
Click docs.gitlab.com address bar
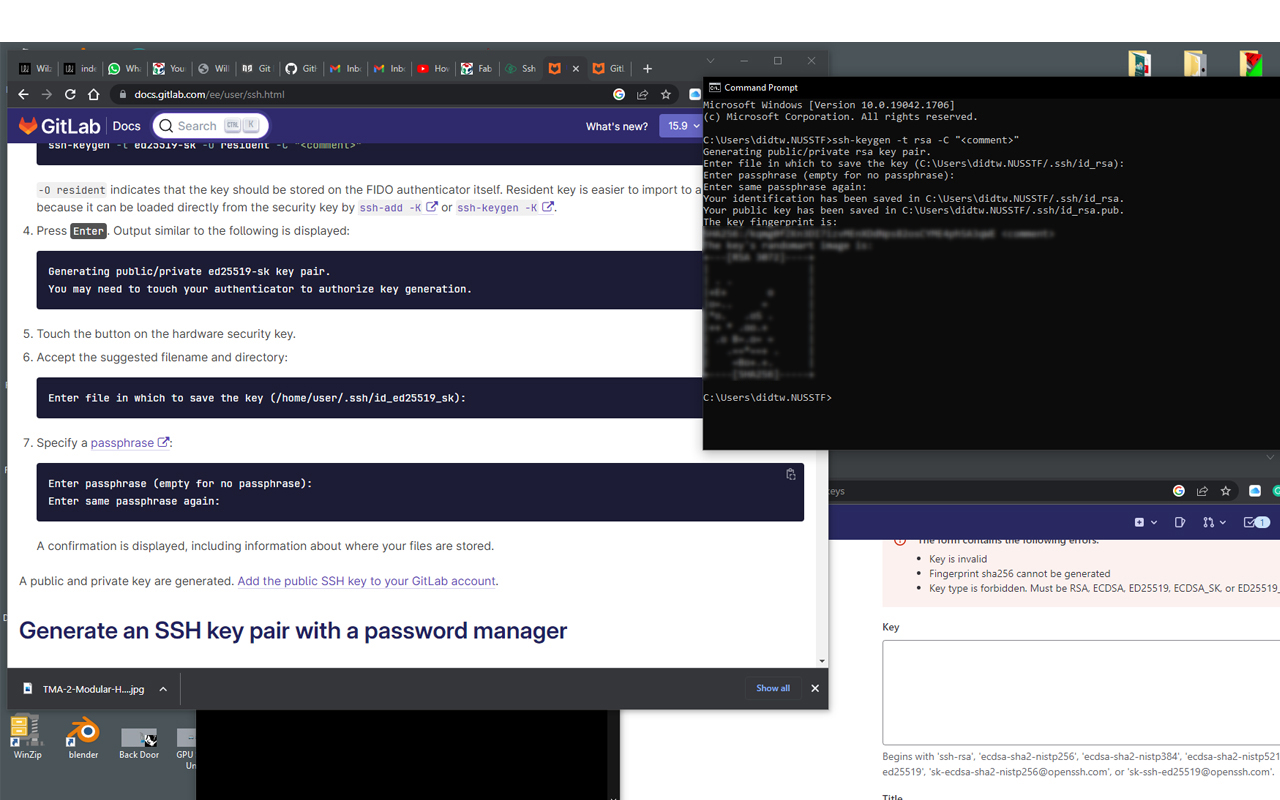pyautogui.click(x=360, y=94)
